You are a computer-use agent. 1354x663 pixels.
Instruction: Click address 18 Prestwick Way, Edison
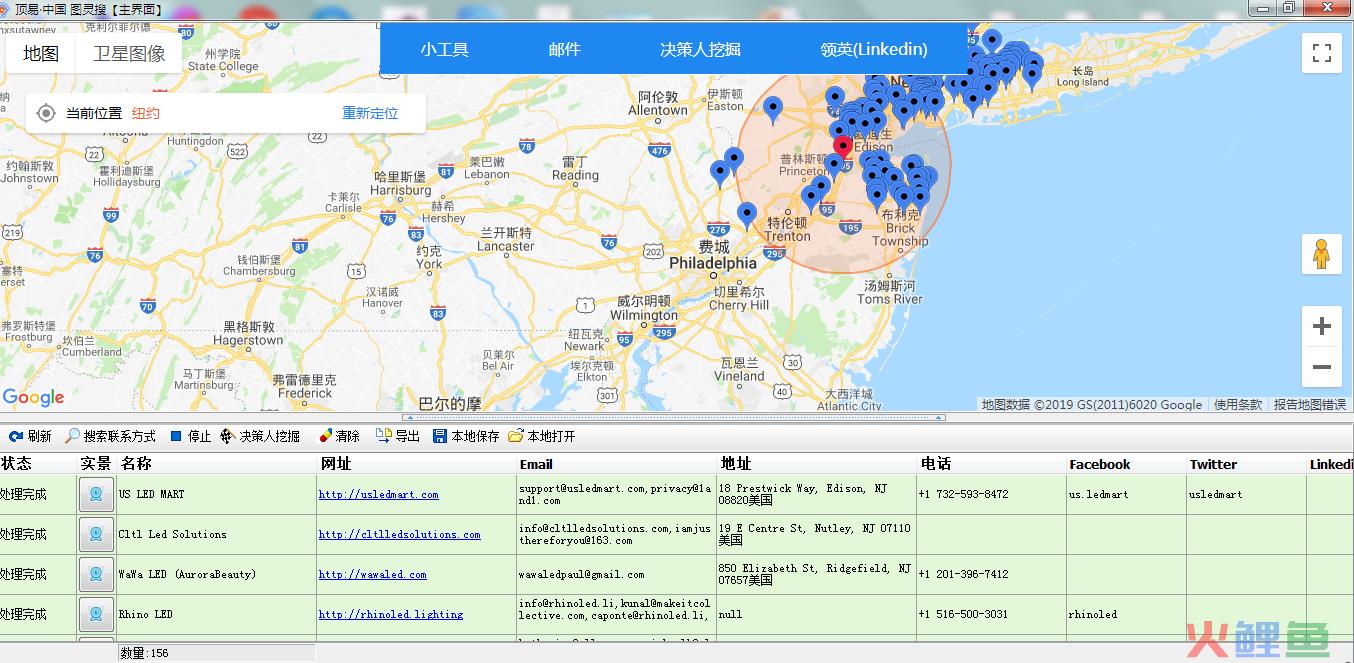803,494
